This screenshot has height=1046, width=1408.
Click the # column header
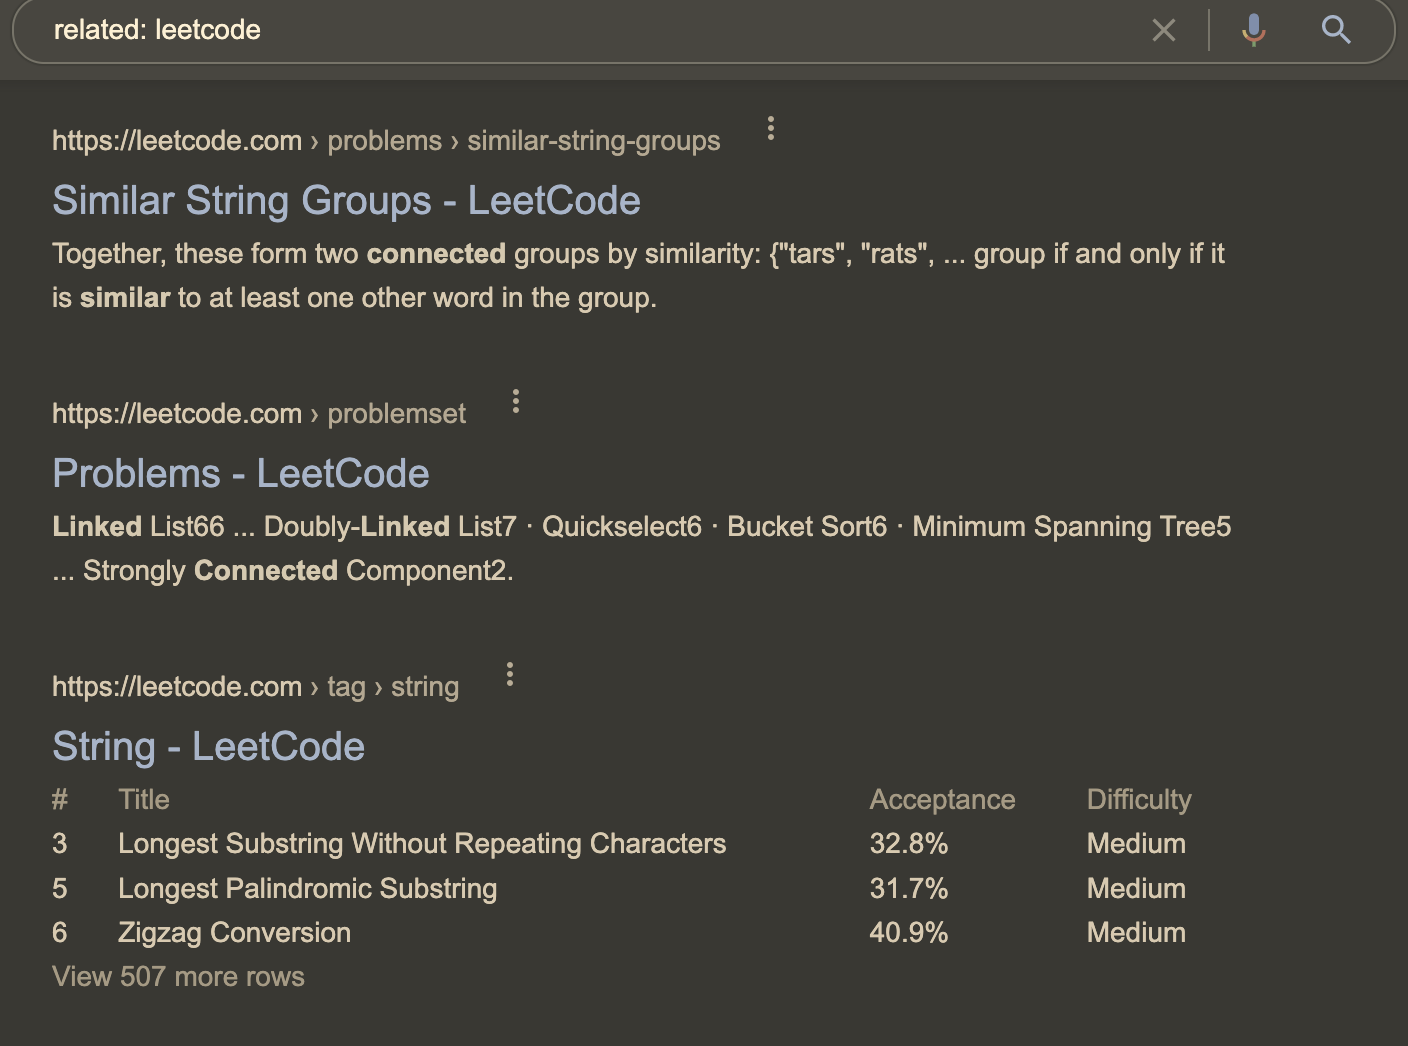tap(60, 799)
